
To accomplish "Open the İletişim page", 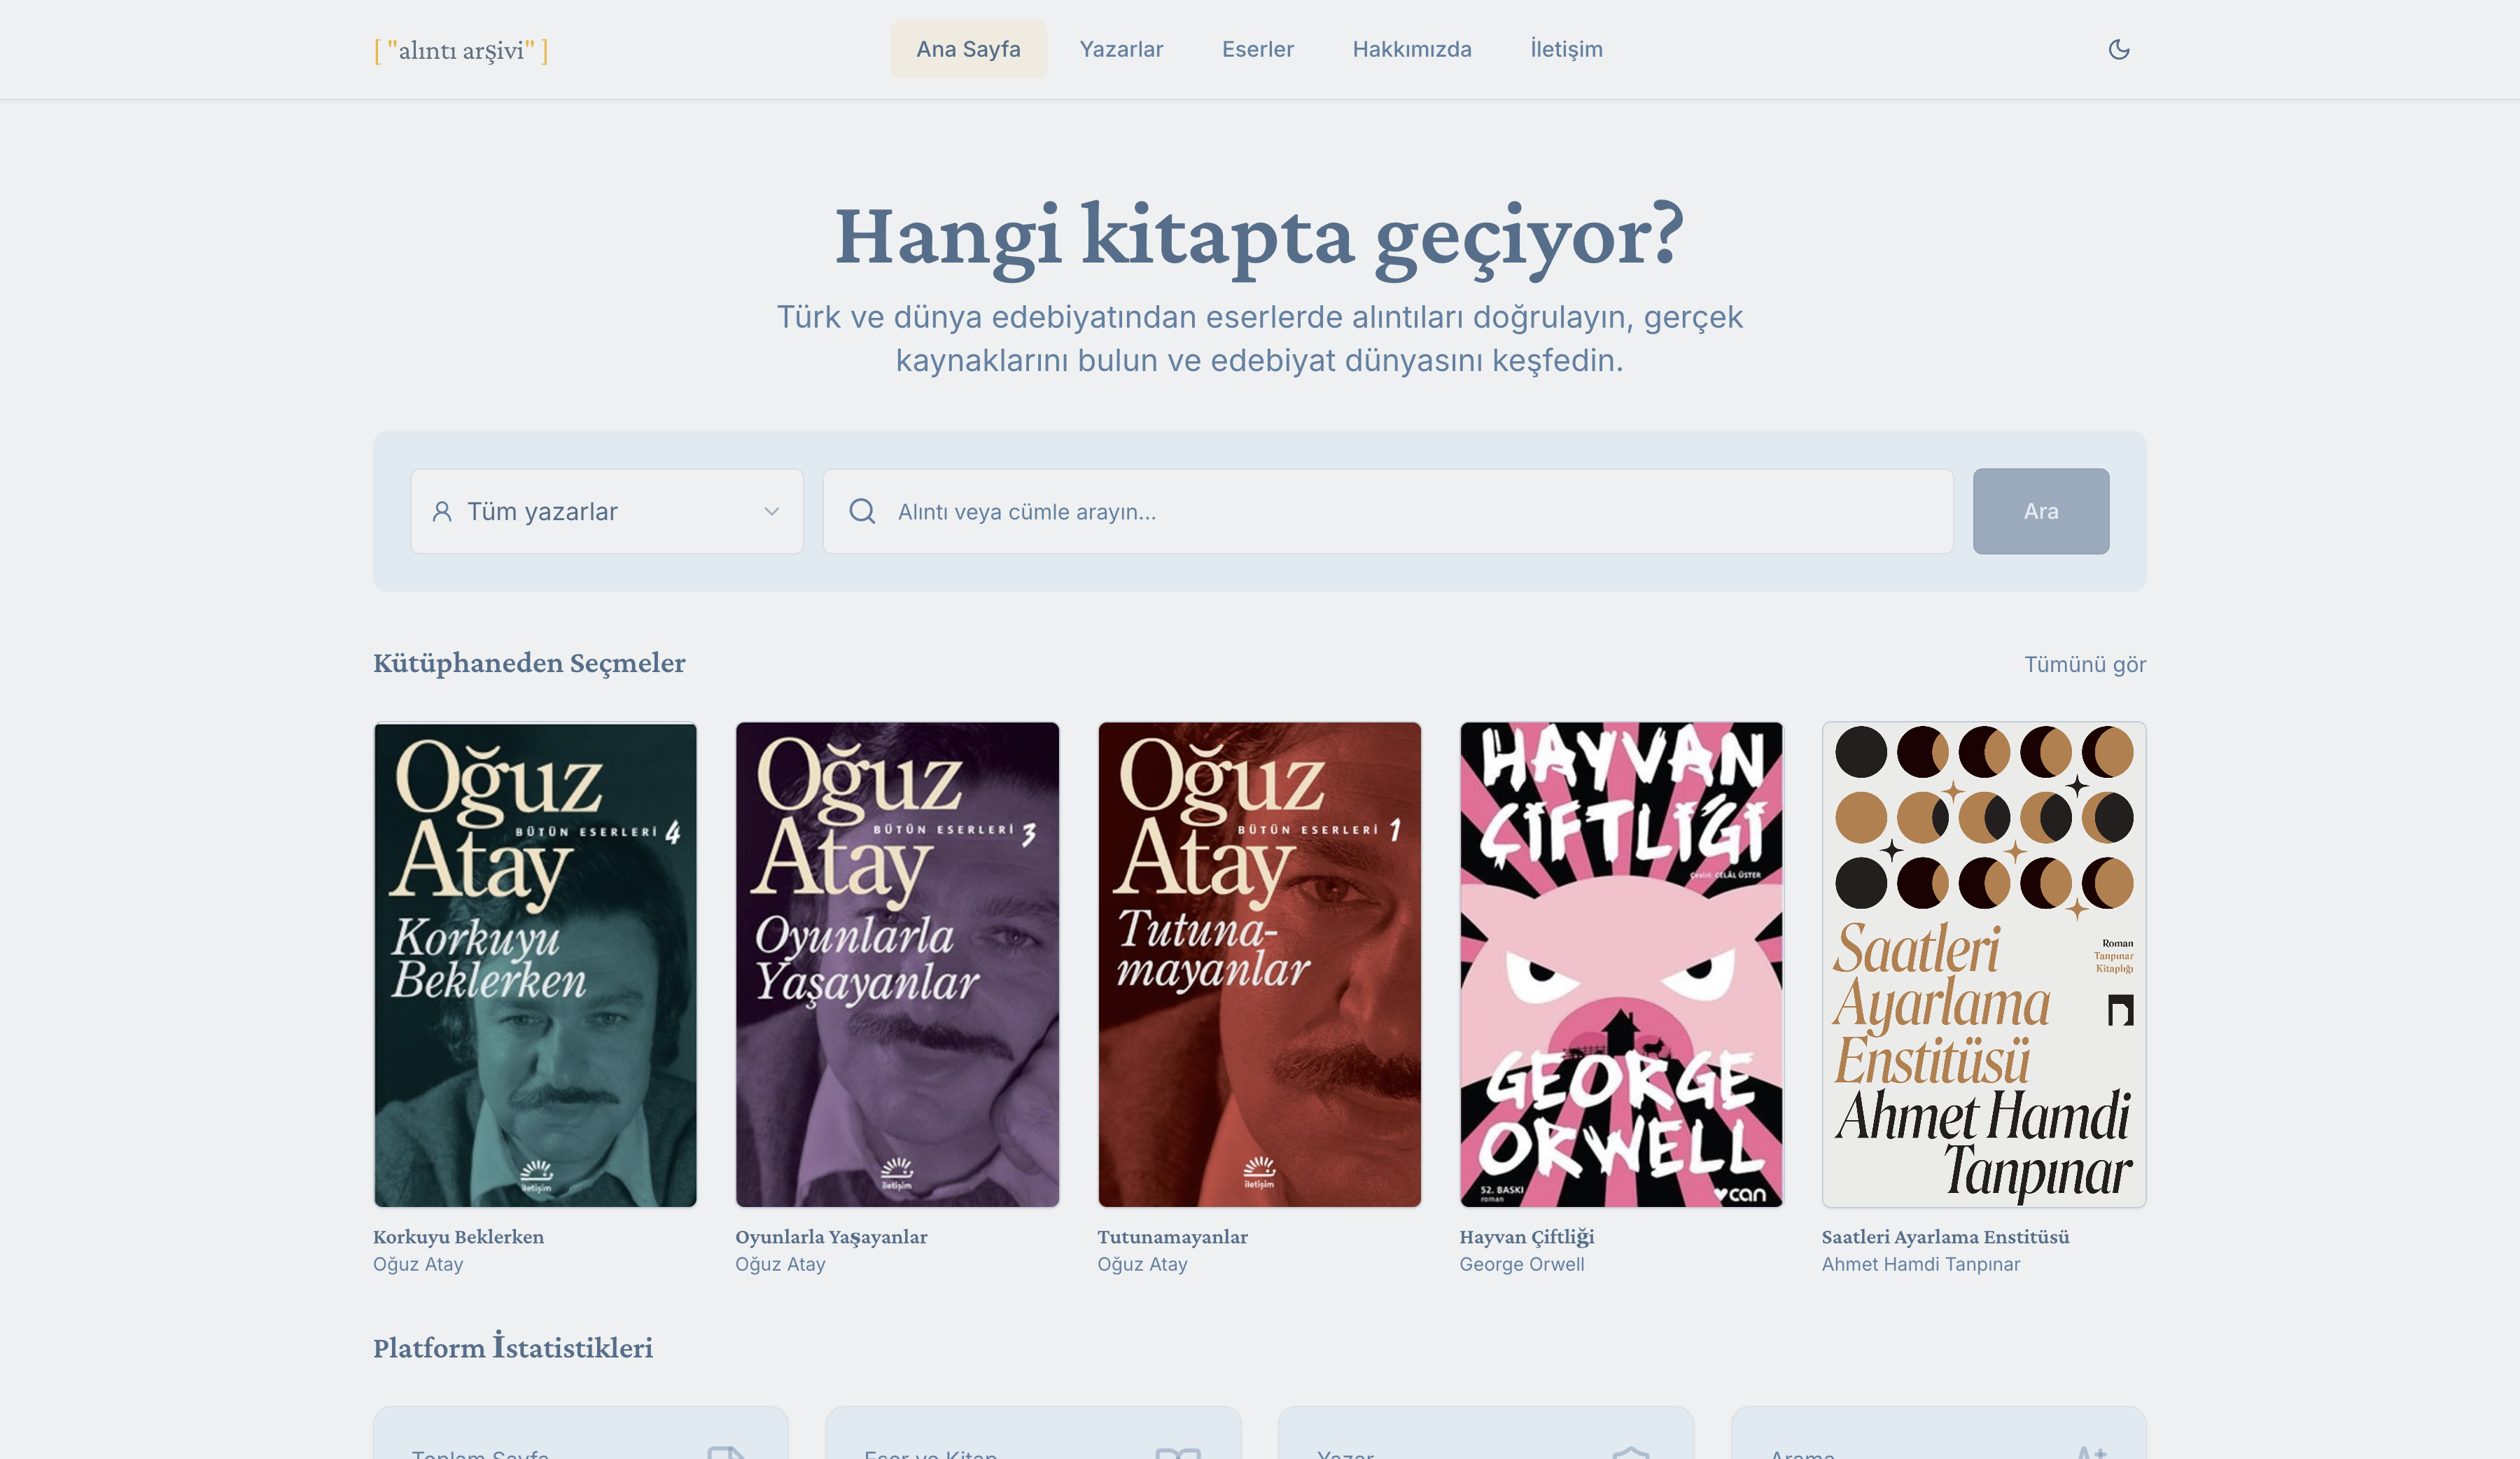I will tap(1566, 49).
